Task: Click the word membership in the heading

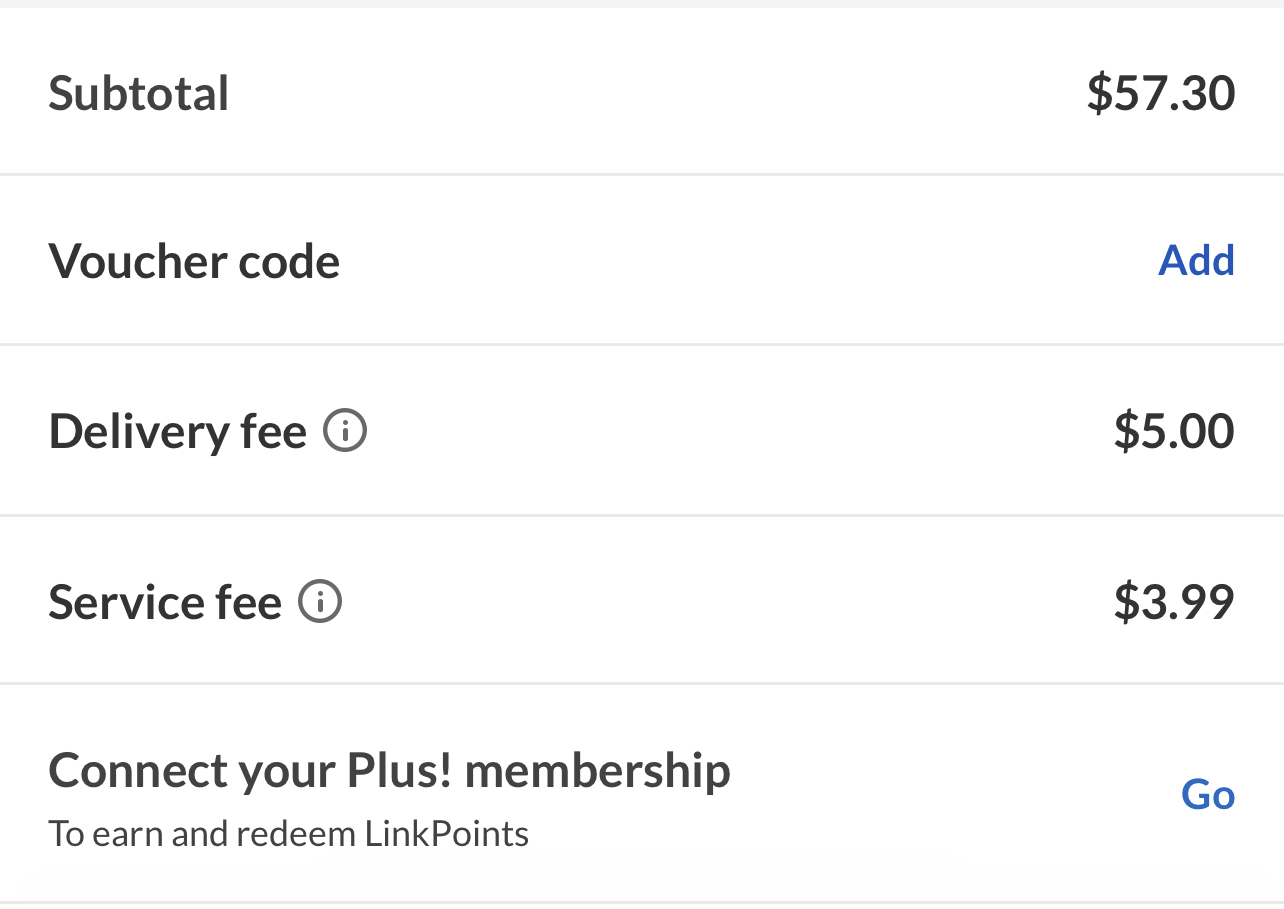Action: [598, 771]
